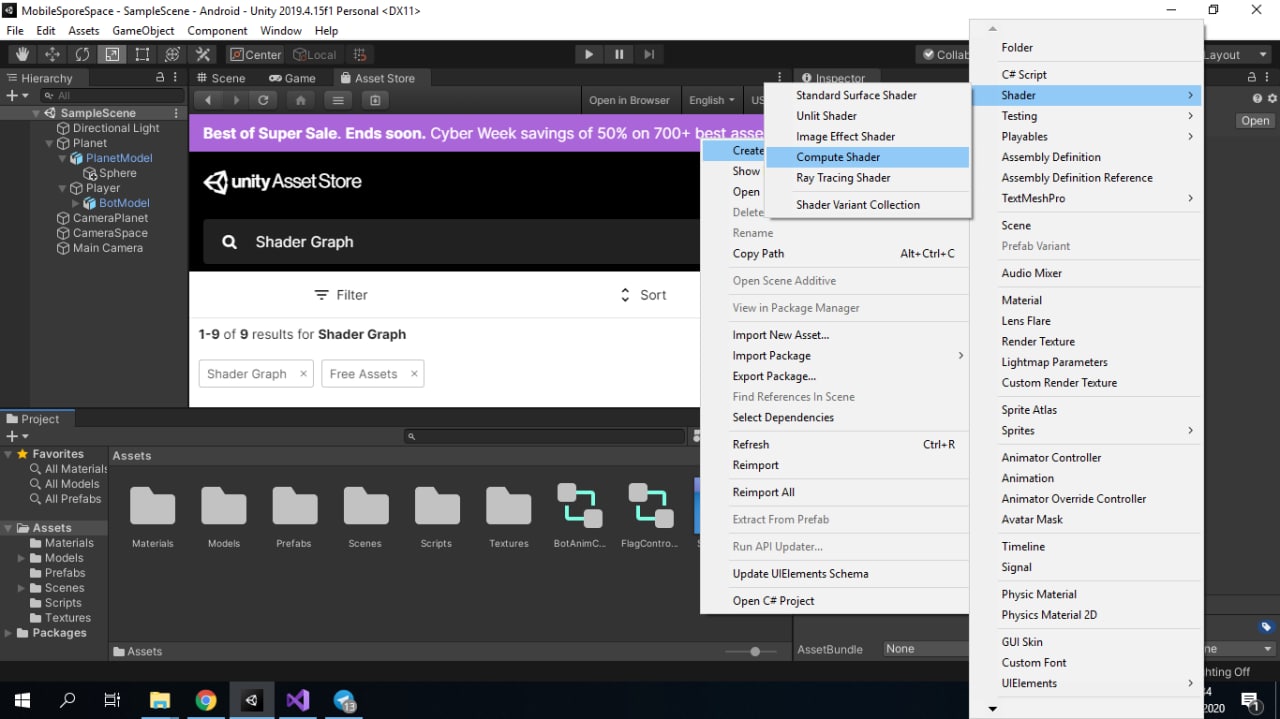Open the Testing submenu
Viewport: 1280px width, 719px height.
click(x=1085, y=116)
